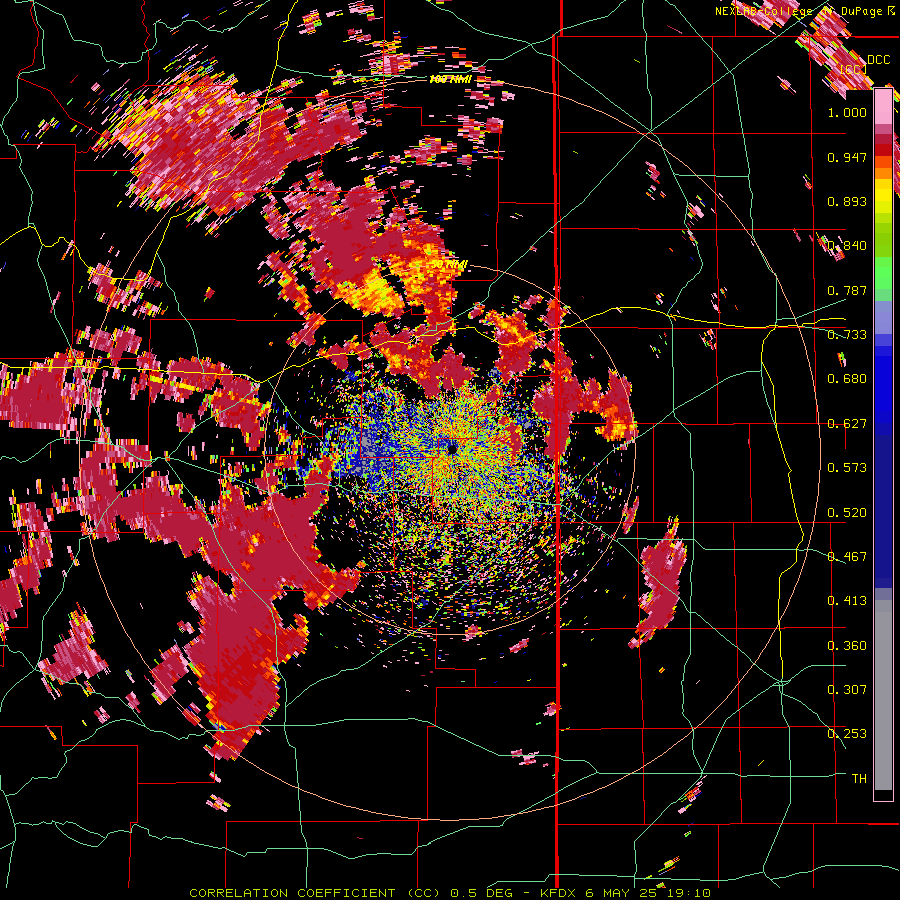Click the 100 NMI range ring label

point(450,79)
